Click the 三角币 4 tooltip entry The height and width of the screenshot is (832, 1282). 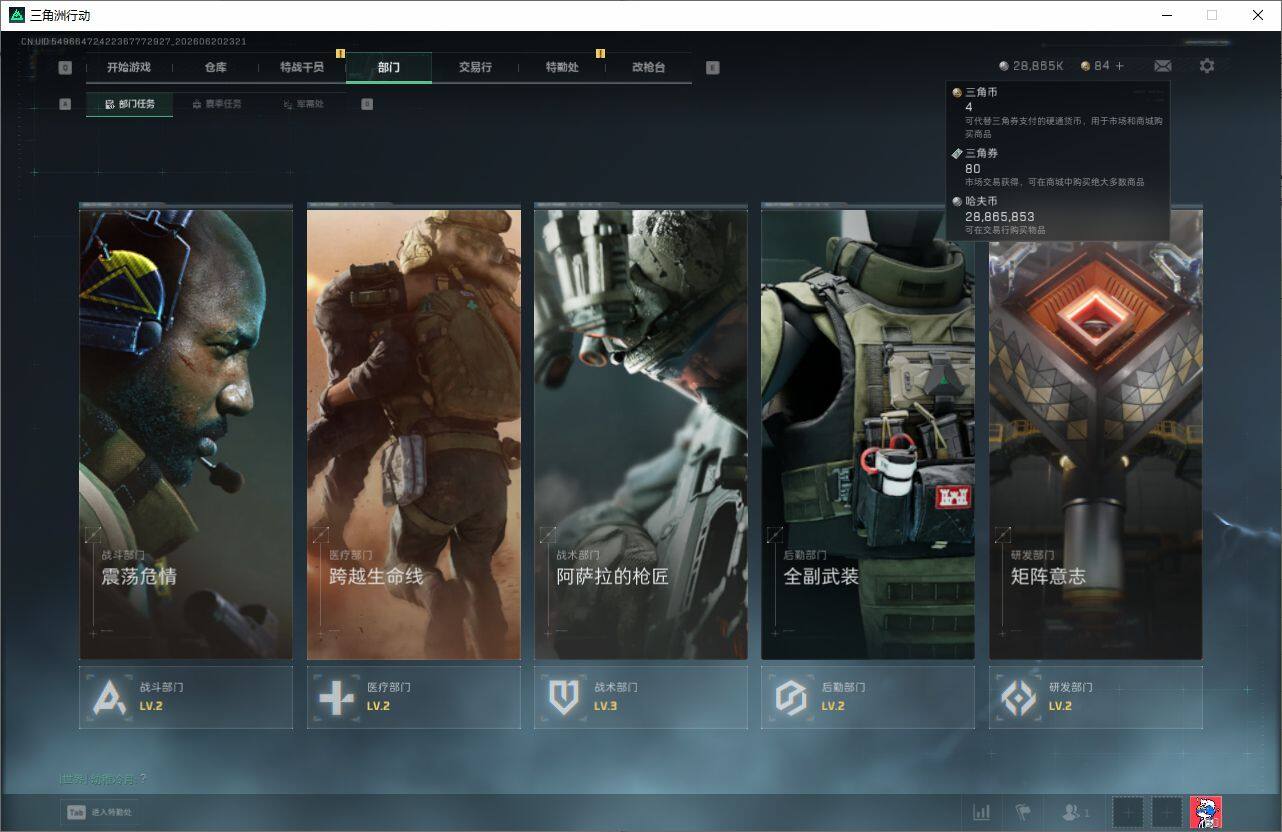[x=1055, y=112]
